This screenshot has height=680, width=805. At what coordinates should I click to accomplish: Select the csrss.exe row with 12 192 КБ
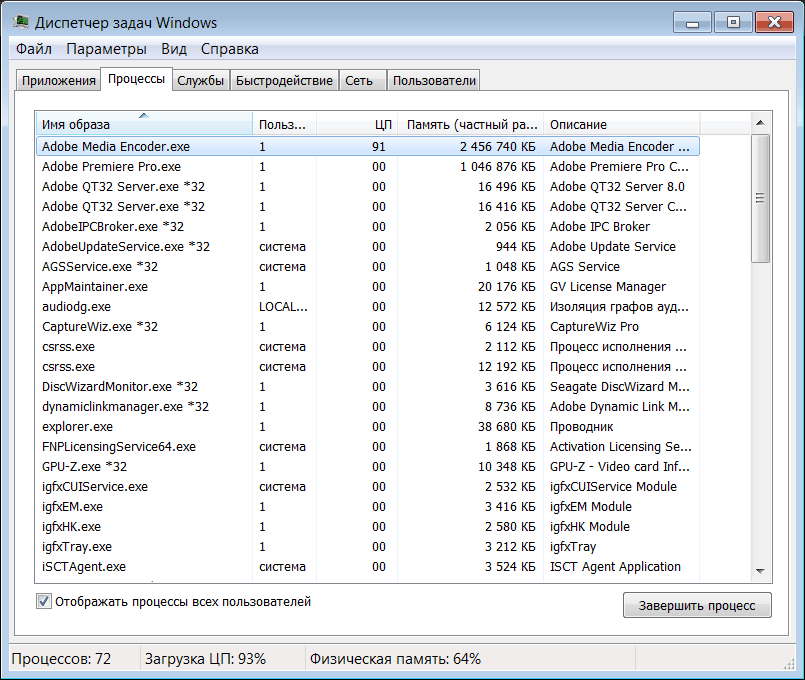click(x=368, y=366)
